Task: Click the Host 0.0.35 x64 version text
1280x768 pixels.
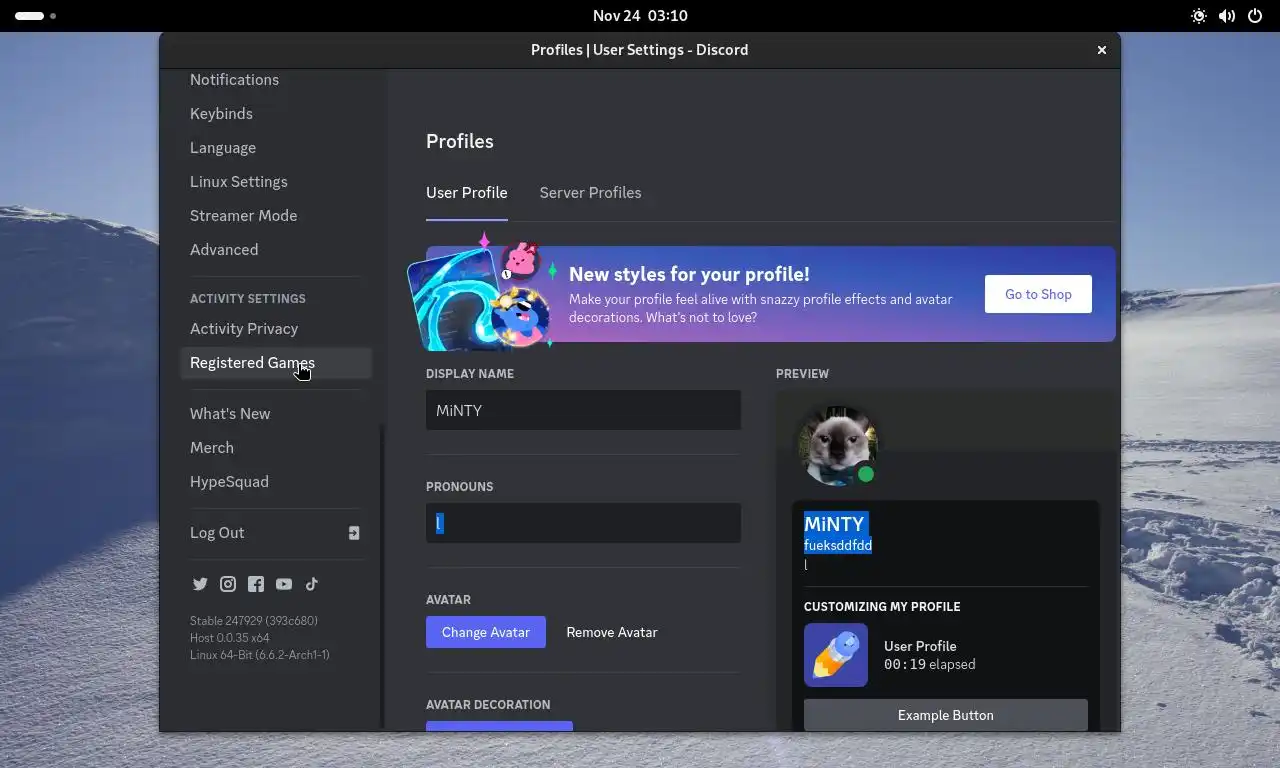Action: point(230,638)
